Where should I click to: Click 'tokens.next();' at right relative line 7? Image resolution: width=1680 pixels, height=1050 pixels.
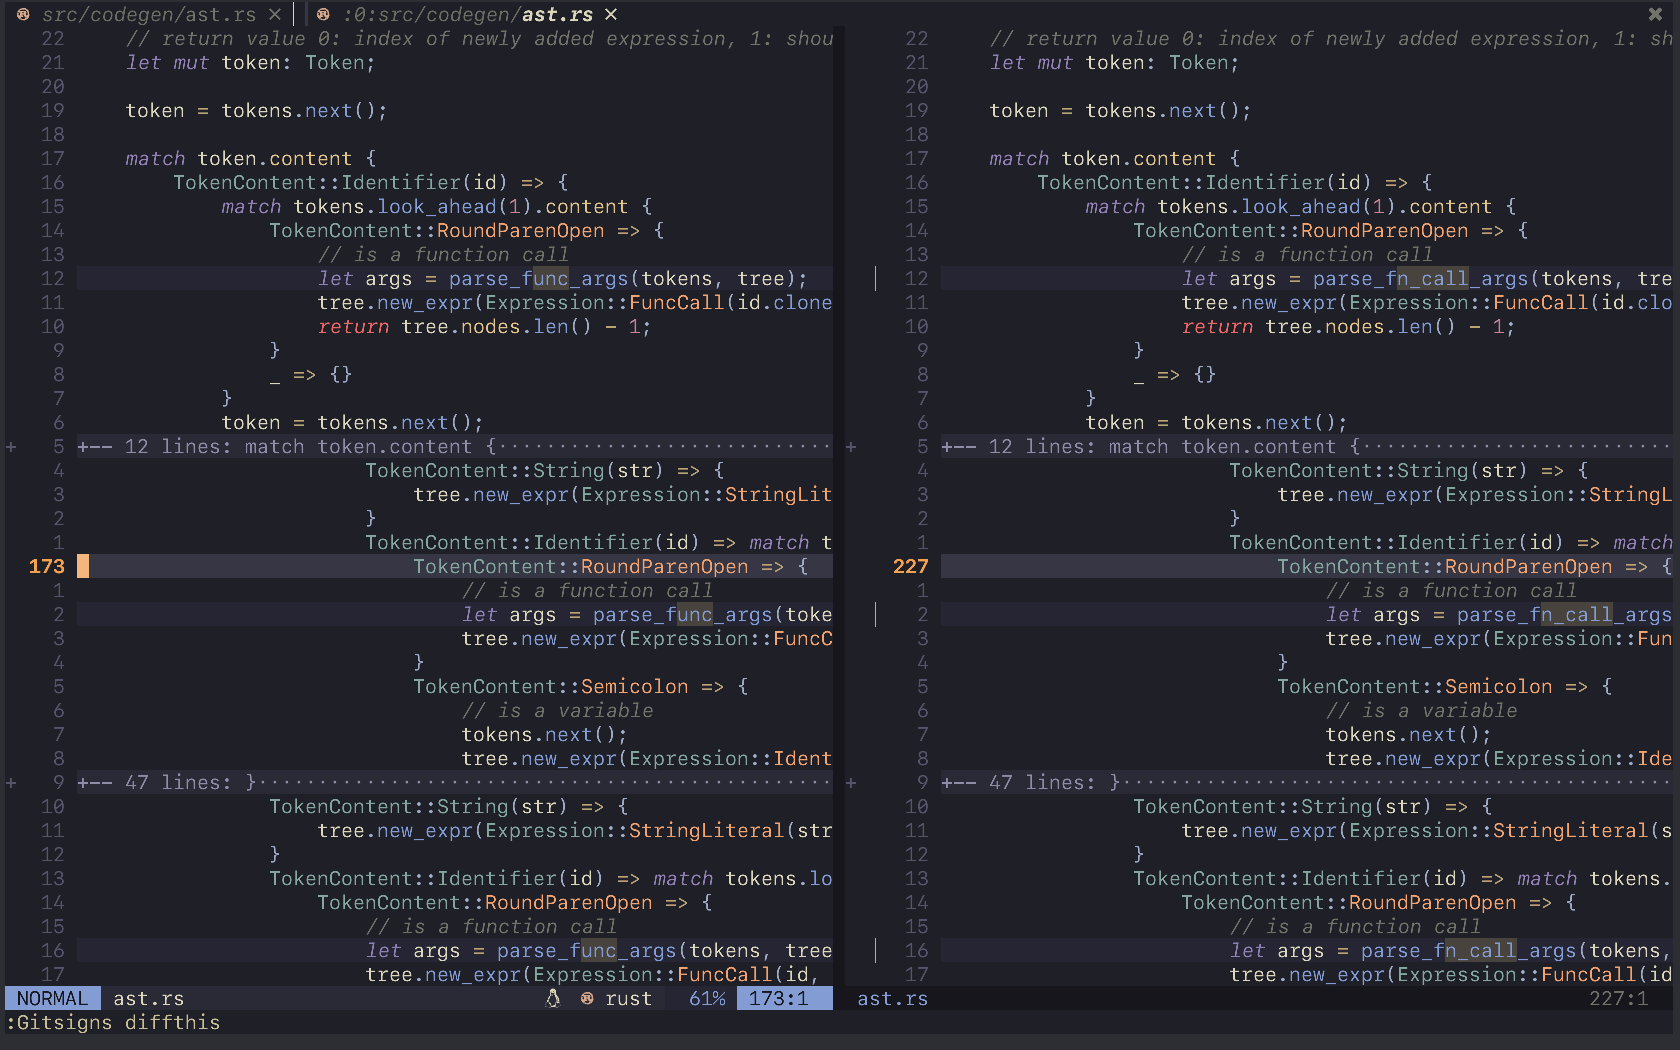pos(1409,734)
